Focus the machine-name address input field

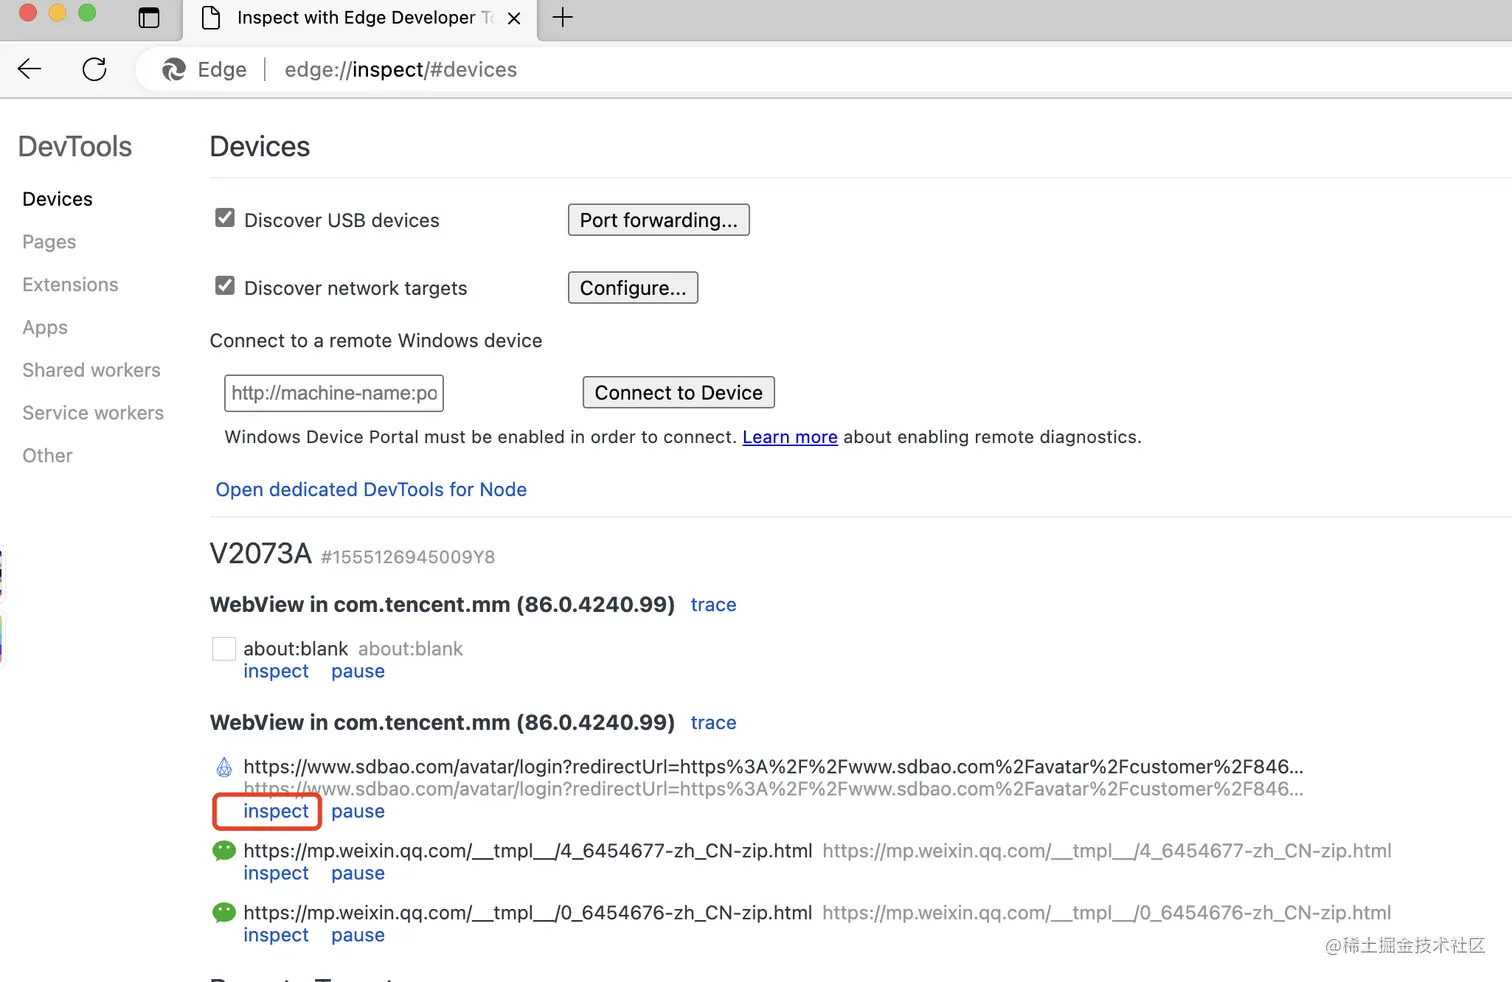click(334, 393)
